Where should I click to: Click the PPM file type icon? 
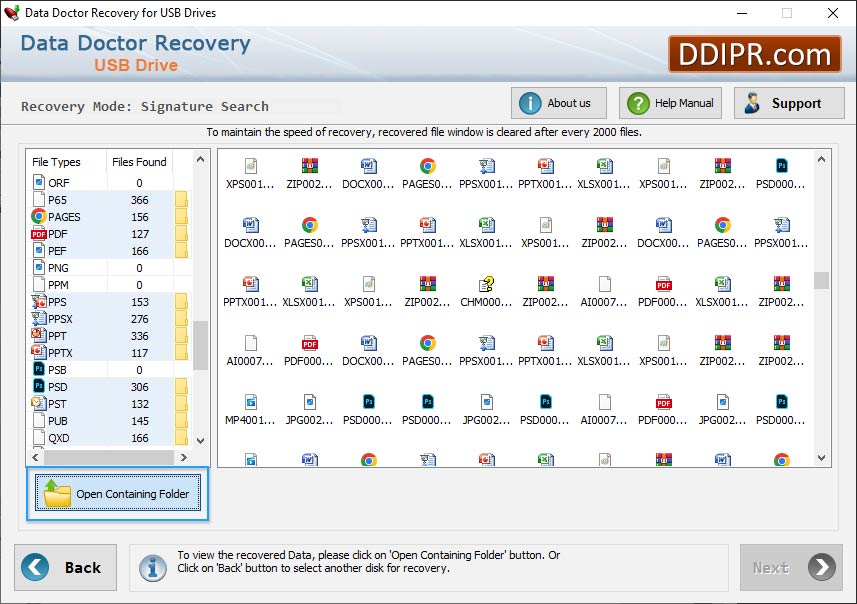click(x=39, y=285)
